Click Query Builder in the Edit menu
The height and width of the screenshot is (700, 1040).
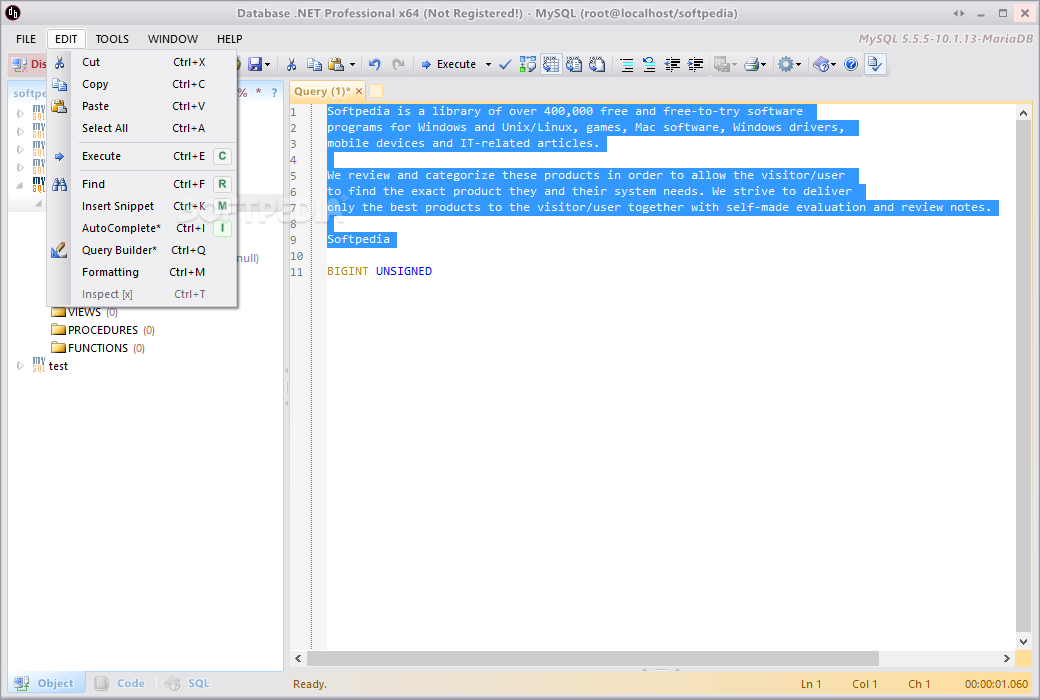pos(119,250)
